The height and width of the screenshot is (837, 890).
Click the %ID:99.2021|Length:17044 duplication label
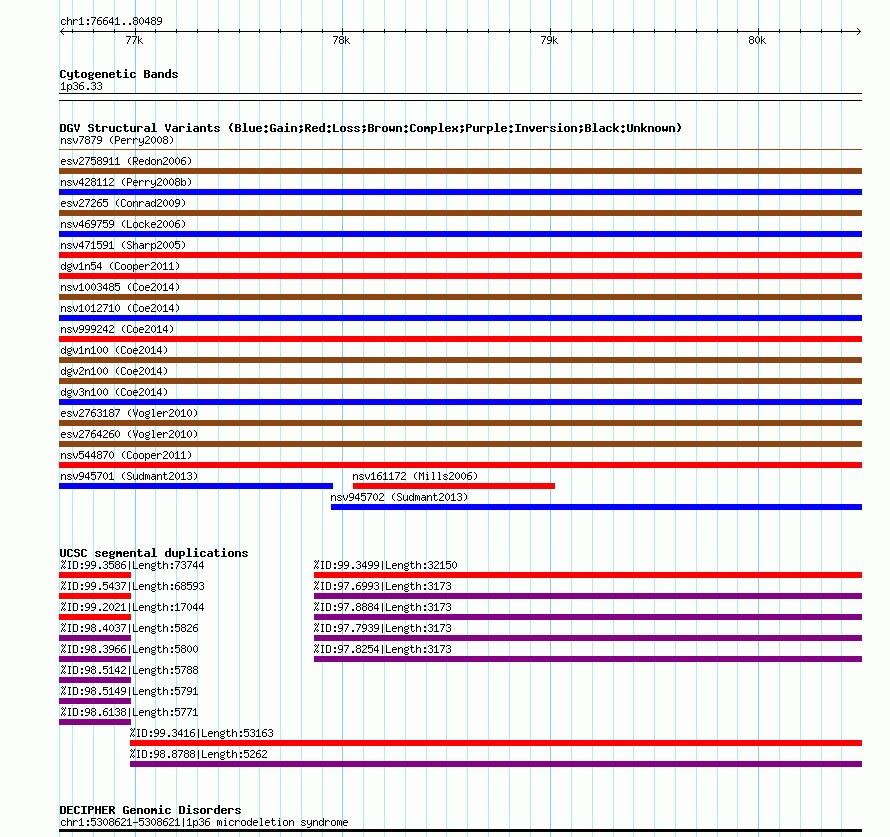click(132, 607)
